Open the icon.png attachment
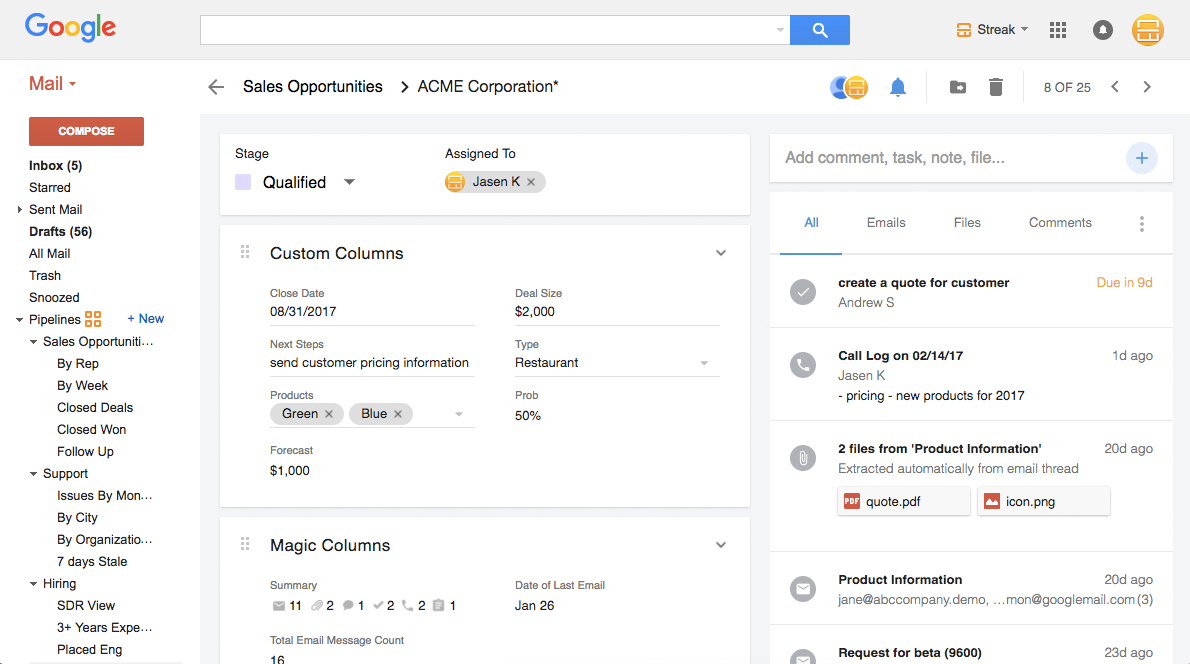The height and width of the screenshot is (664, 1190). click(1044, 502)
